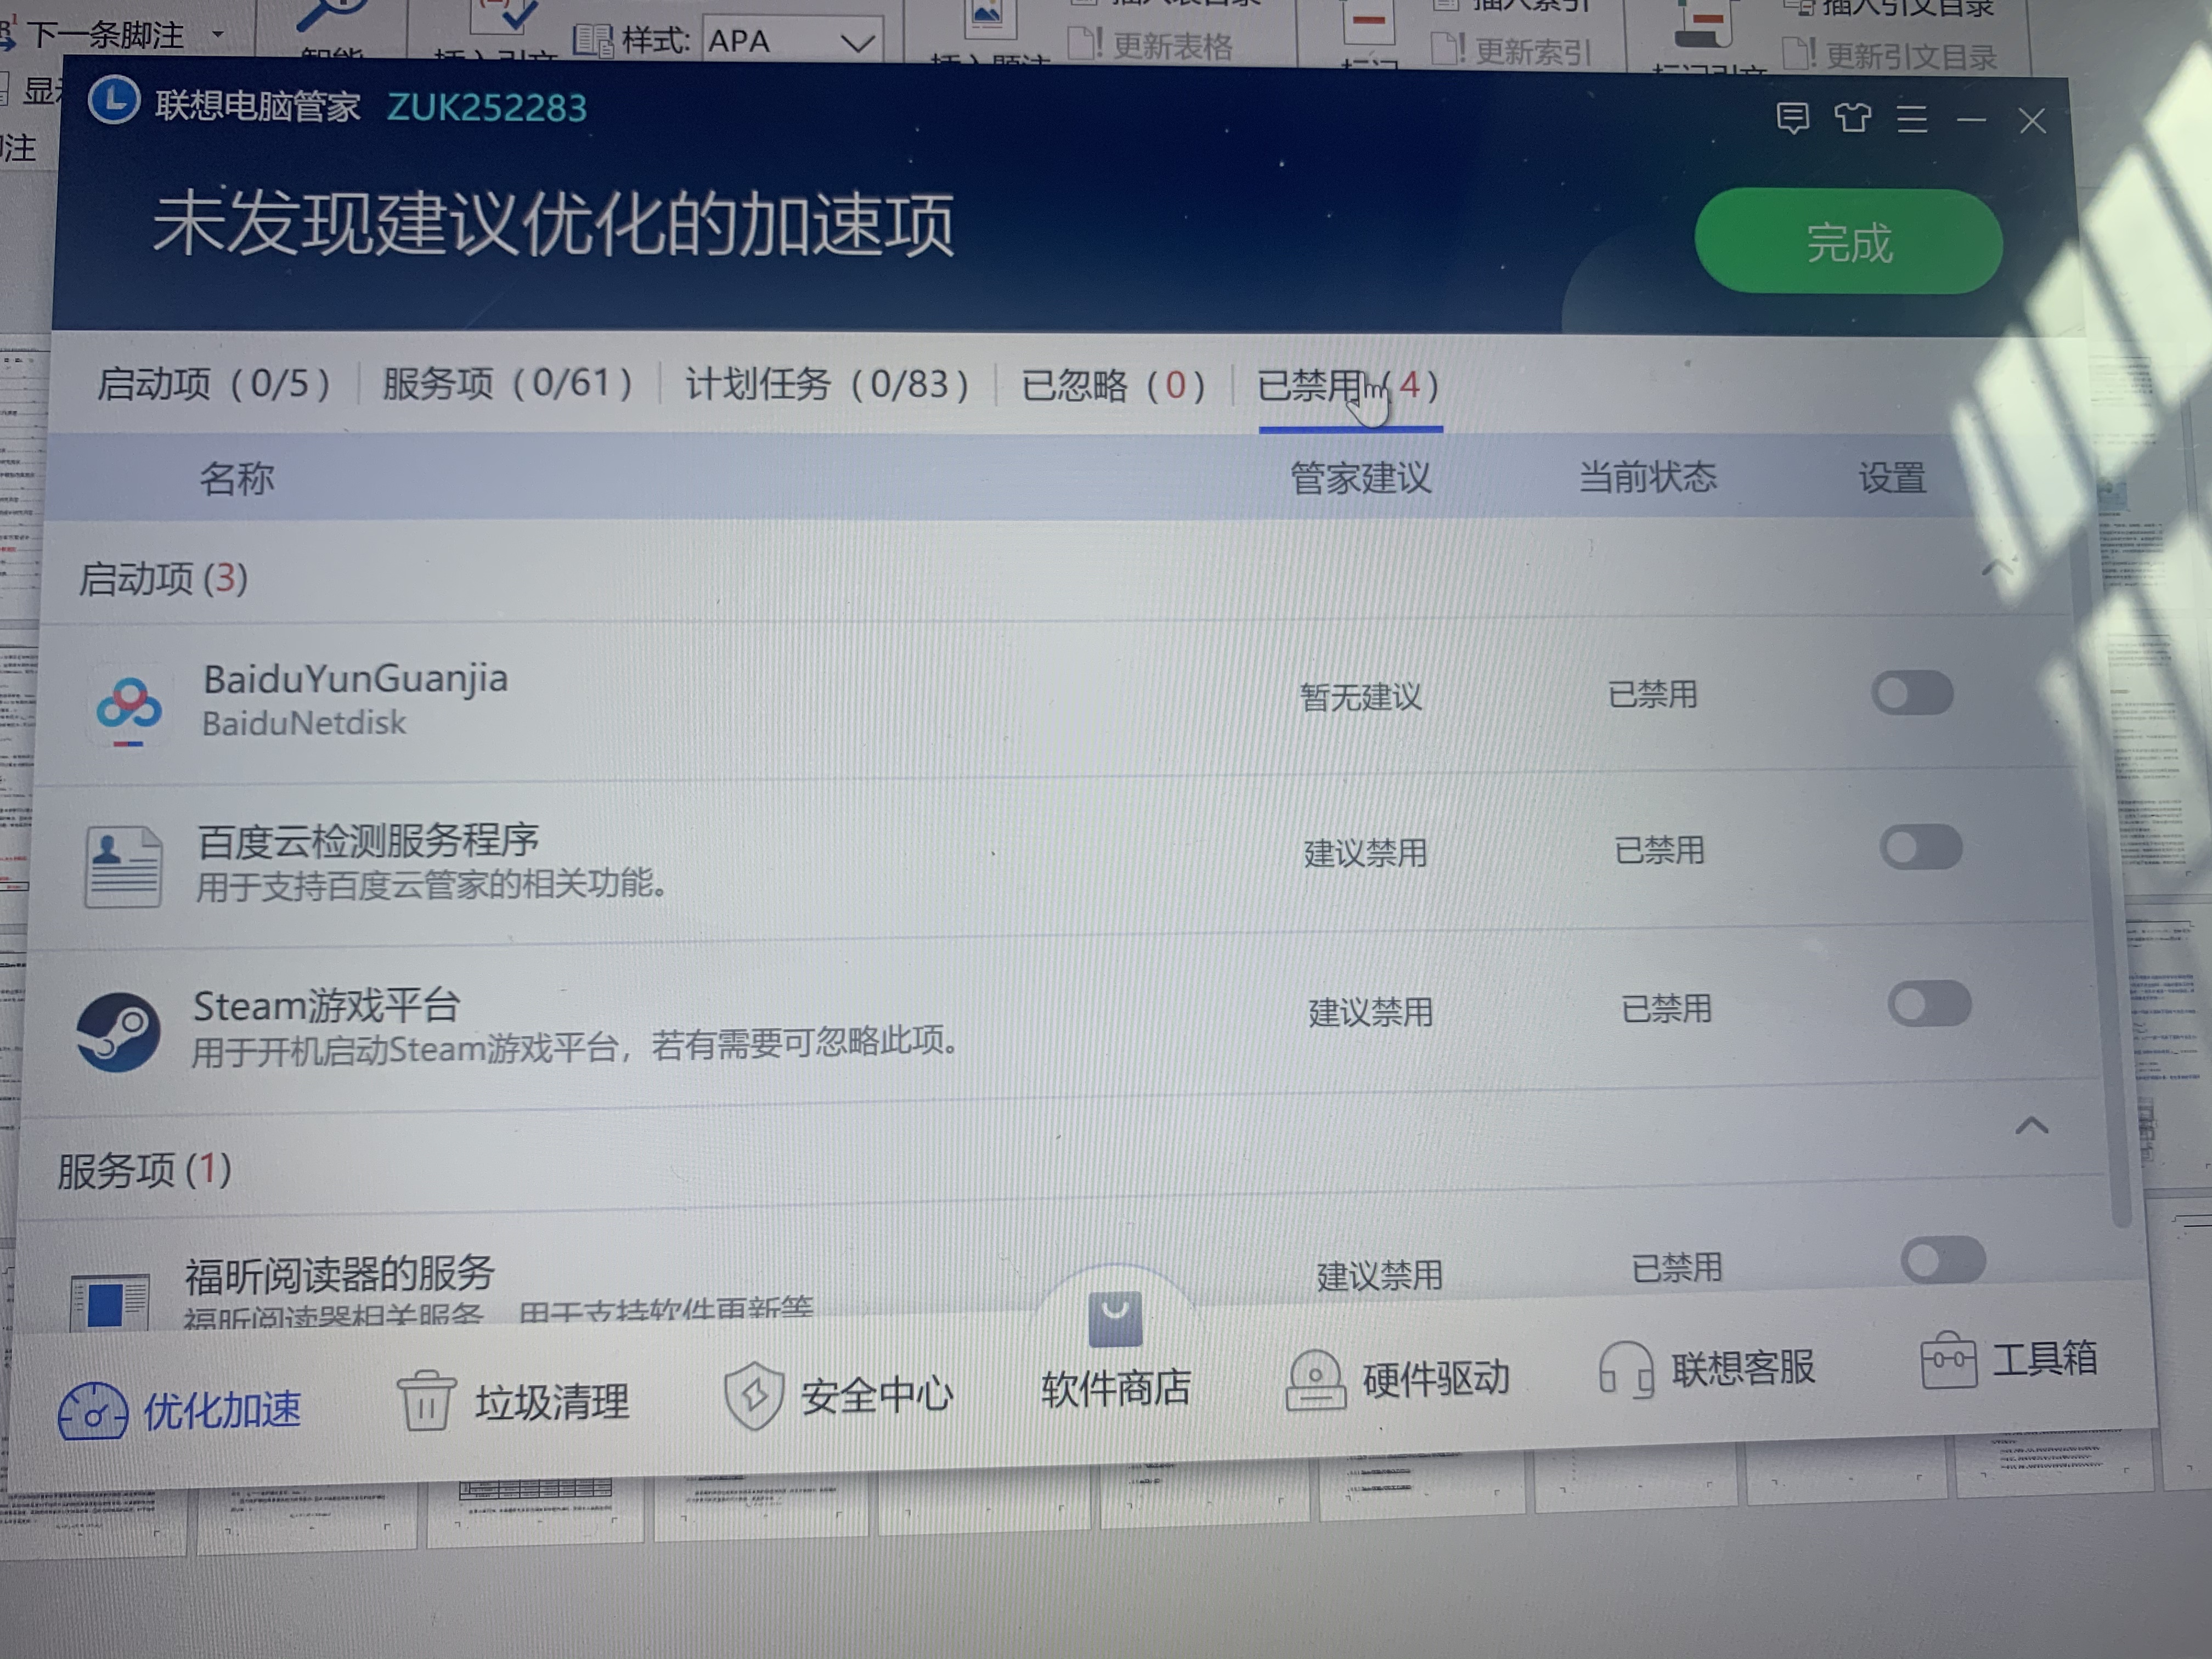This screenshot has width=2212, height=1659.
Task: Click the 名称 column header
Action: (x=236, y=478)
